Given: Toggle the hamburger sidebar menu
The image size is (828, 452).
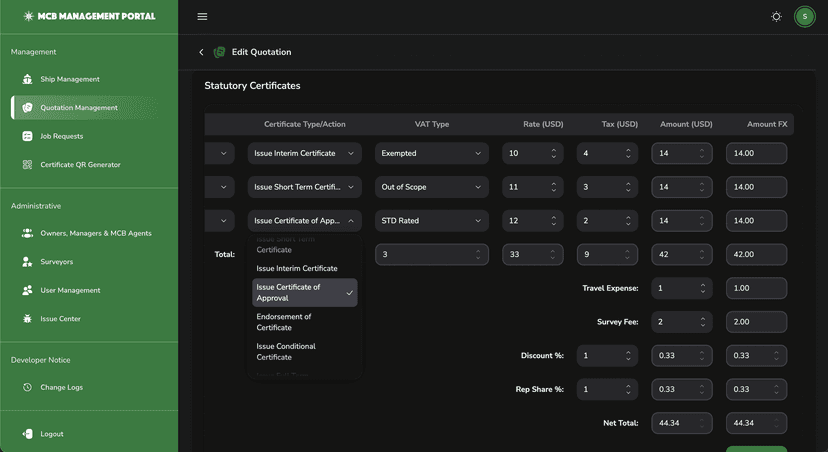Looking at the screenshot, I should pyautogui.click(x=202, y=17).
